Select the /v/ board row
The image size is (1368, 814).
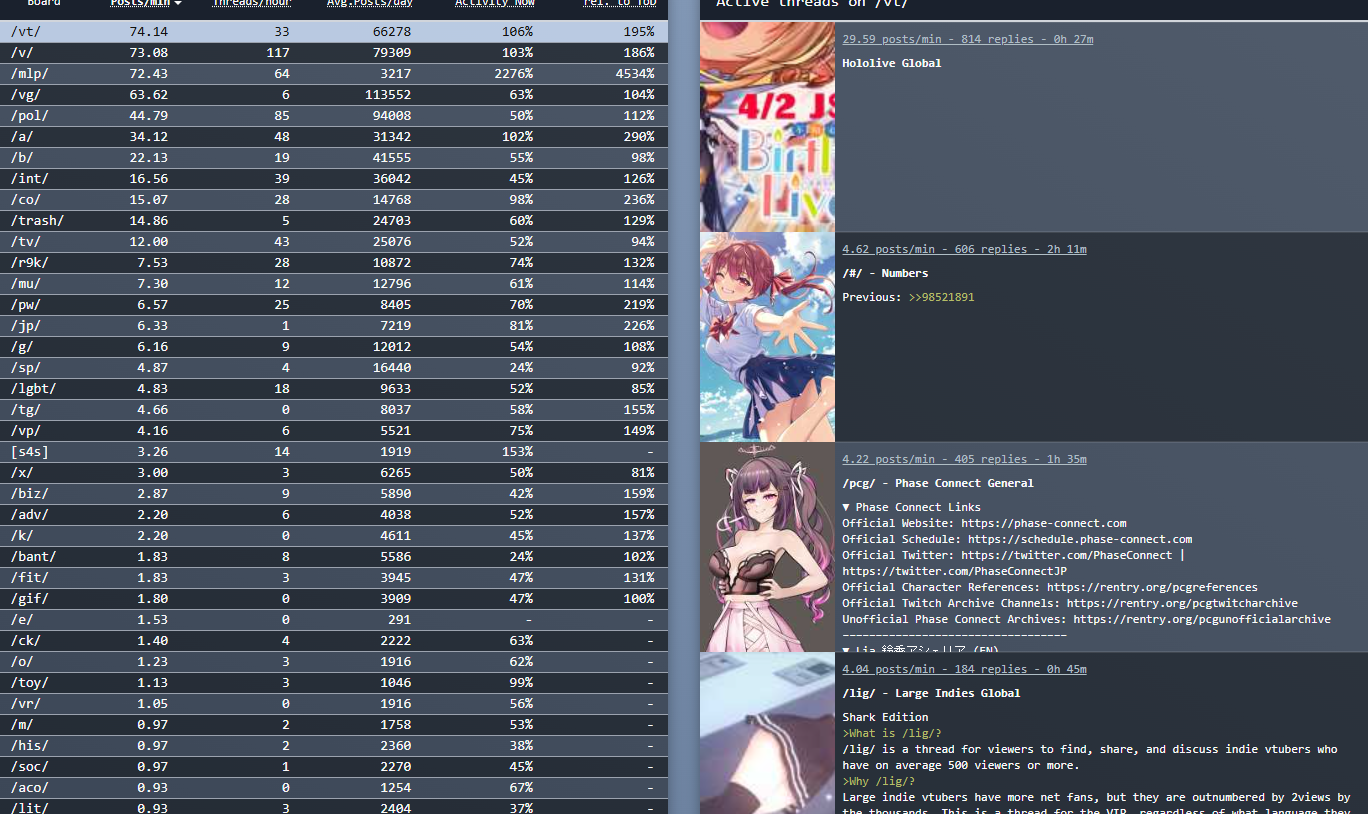pyautogui.click(x=334, y=53)
